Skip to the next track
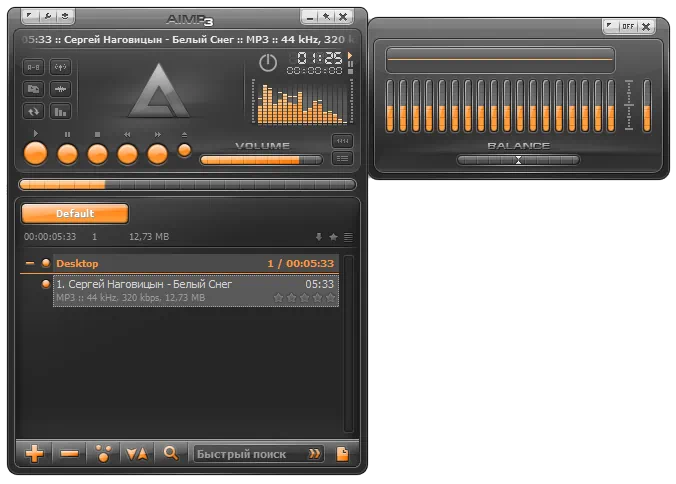 pos(157,154)
